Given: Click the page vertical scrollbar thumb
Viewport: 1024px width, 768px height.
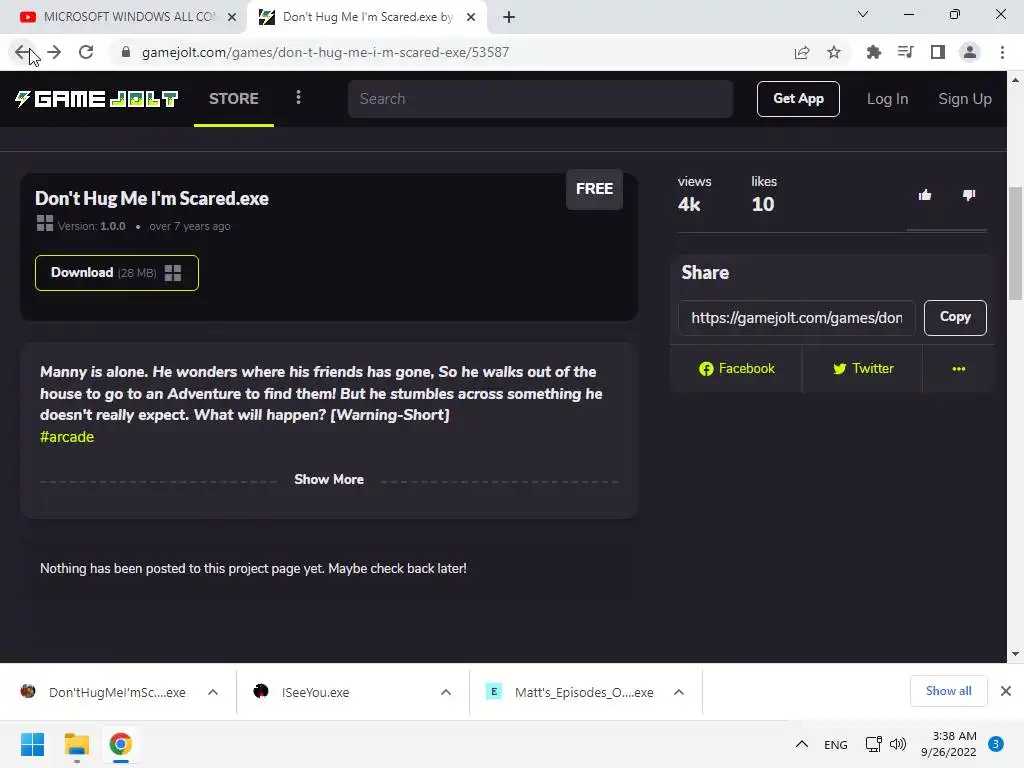Looking at the screenshot, I should (x=1016, y=243).
